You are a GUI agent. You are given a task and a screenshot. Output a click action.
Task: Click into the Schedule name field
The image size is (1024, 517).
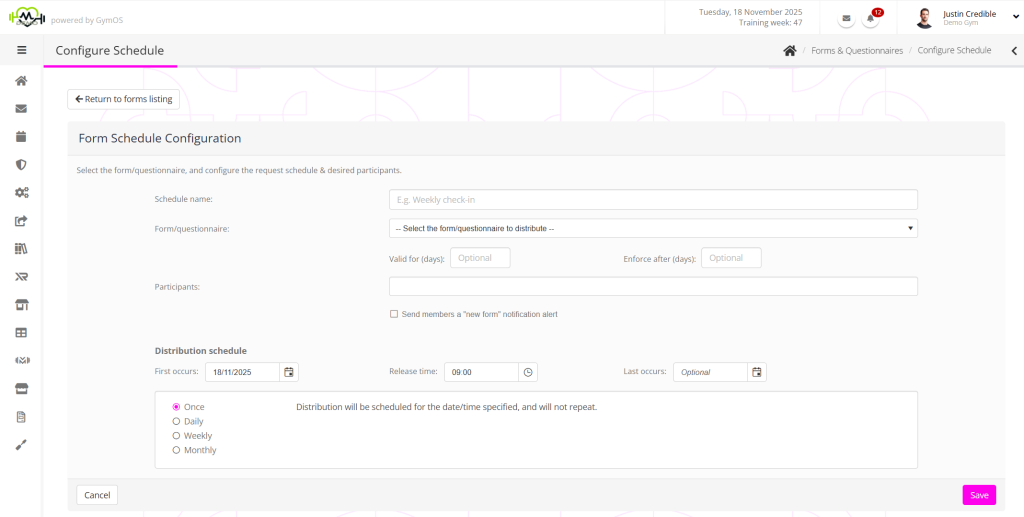click(652, 200)
